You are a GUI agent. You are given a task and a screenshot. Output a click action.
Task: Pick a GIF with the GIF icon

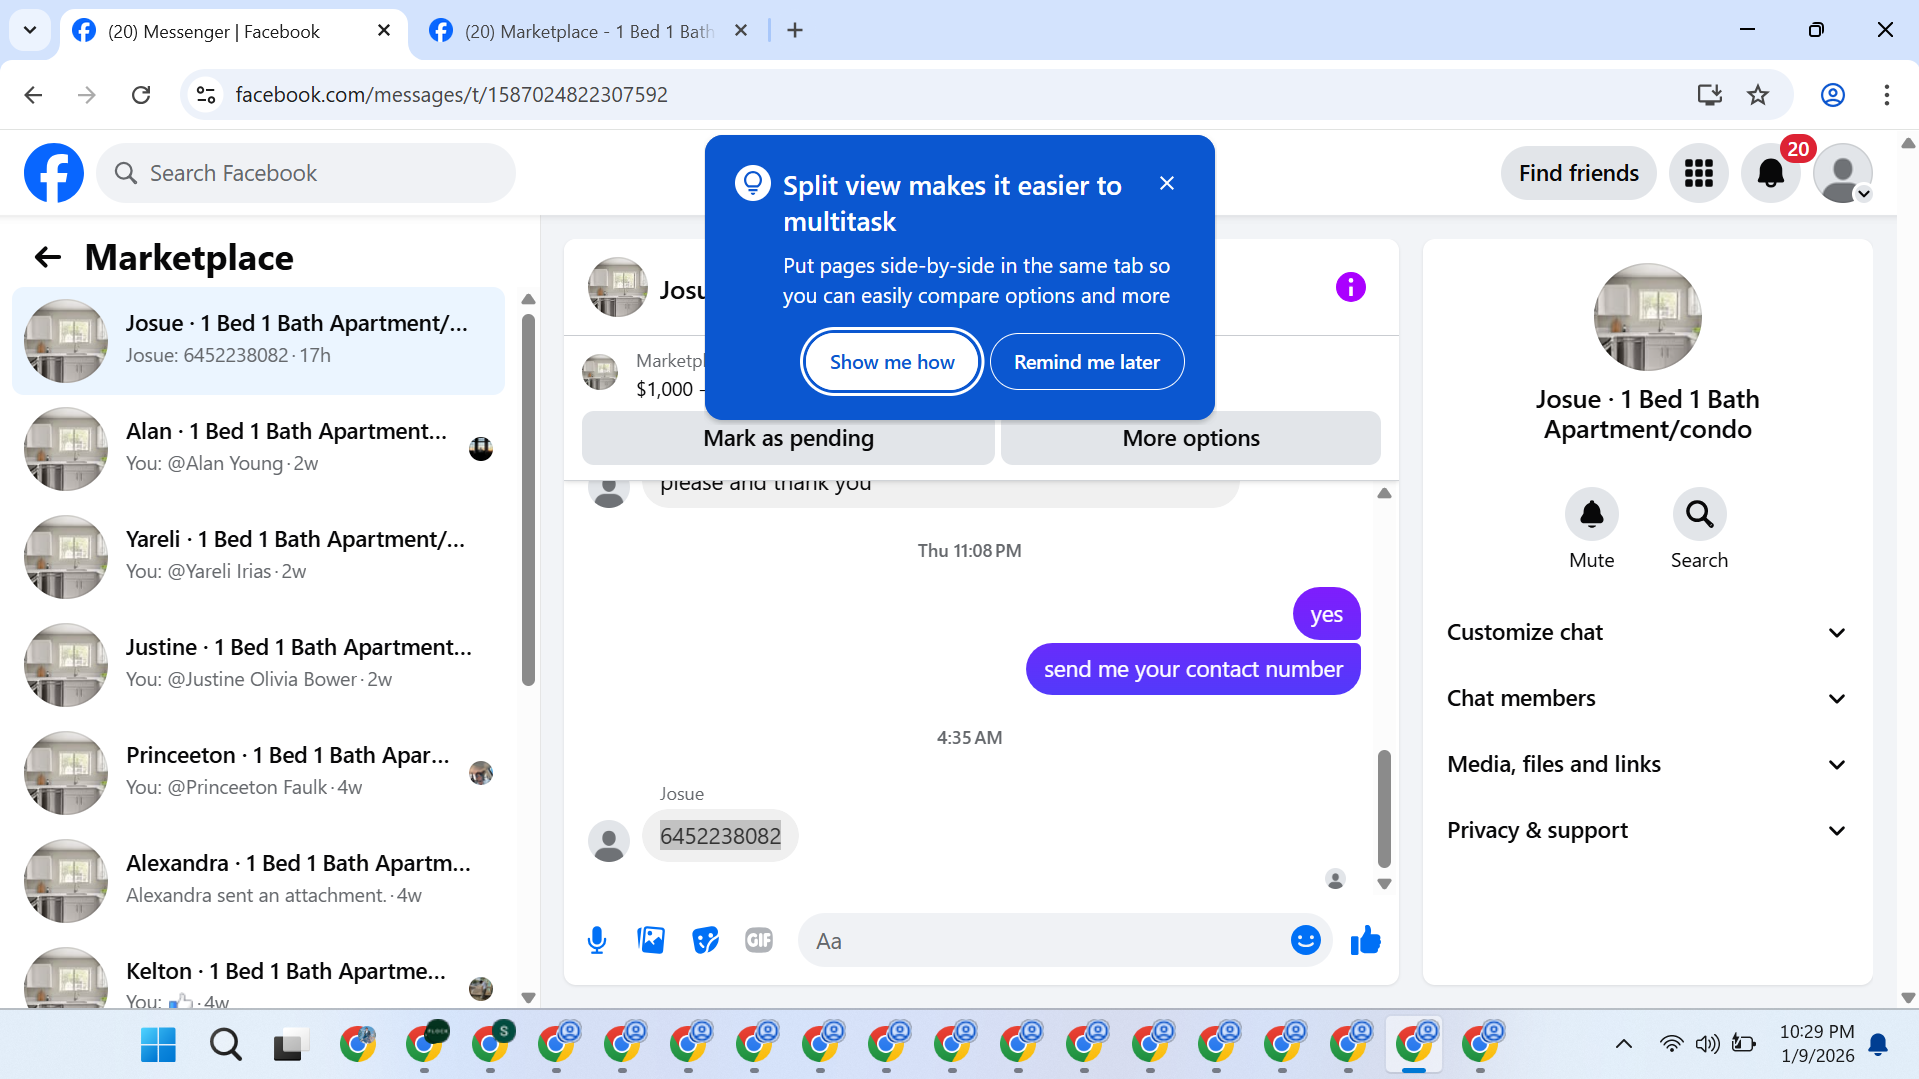coord(759,940)
